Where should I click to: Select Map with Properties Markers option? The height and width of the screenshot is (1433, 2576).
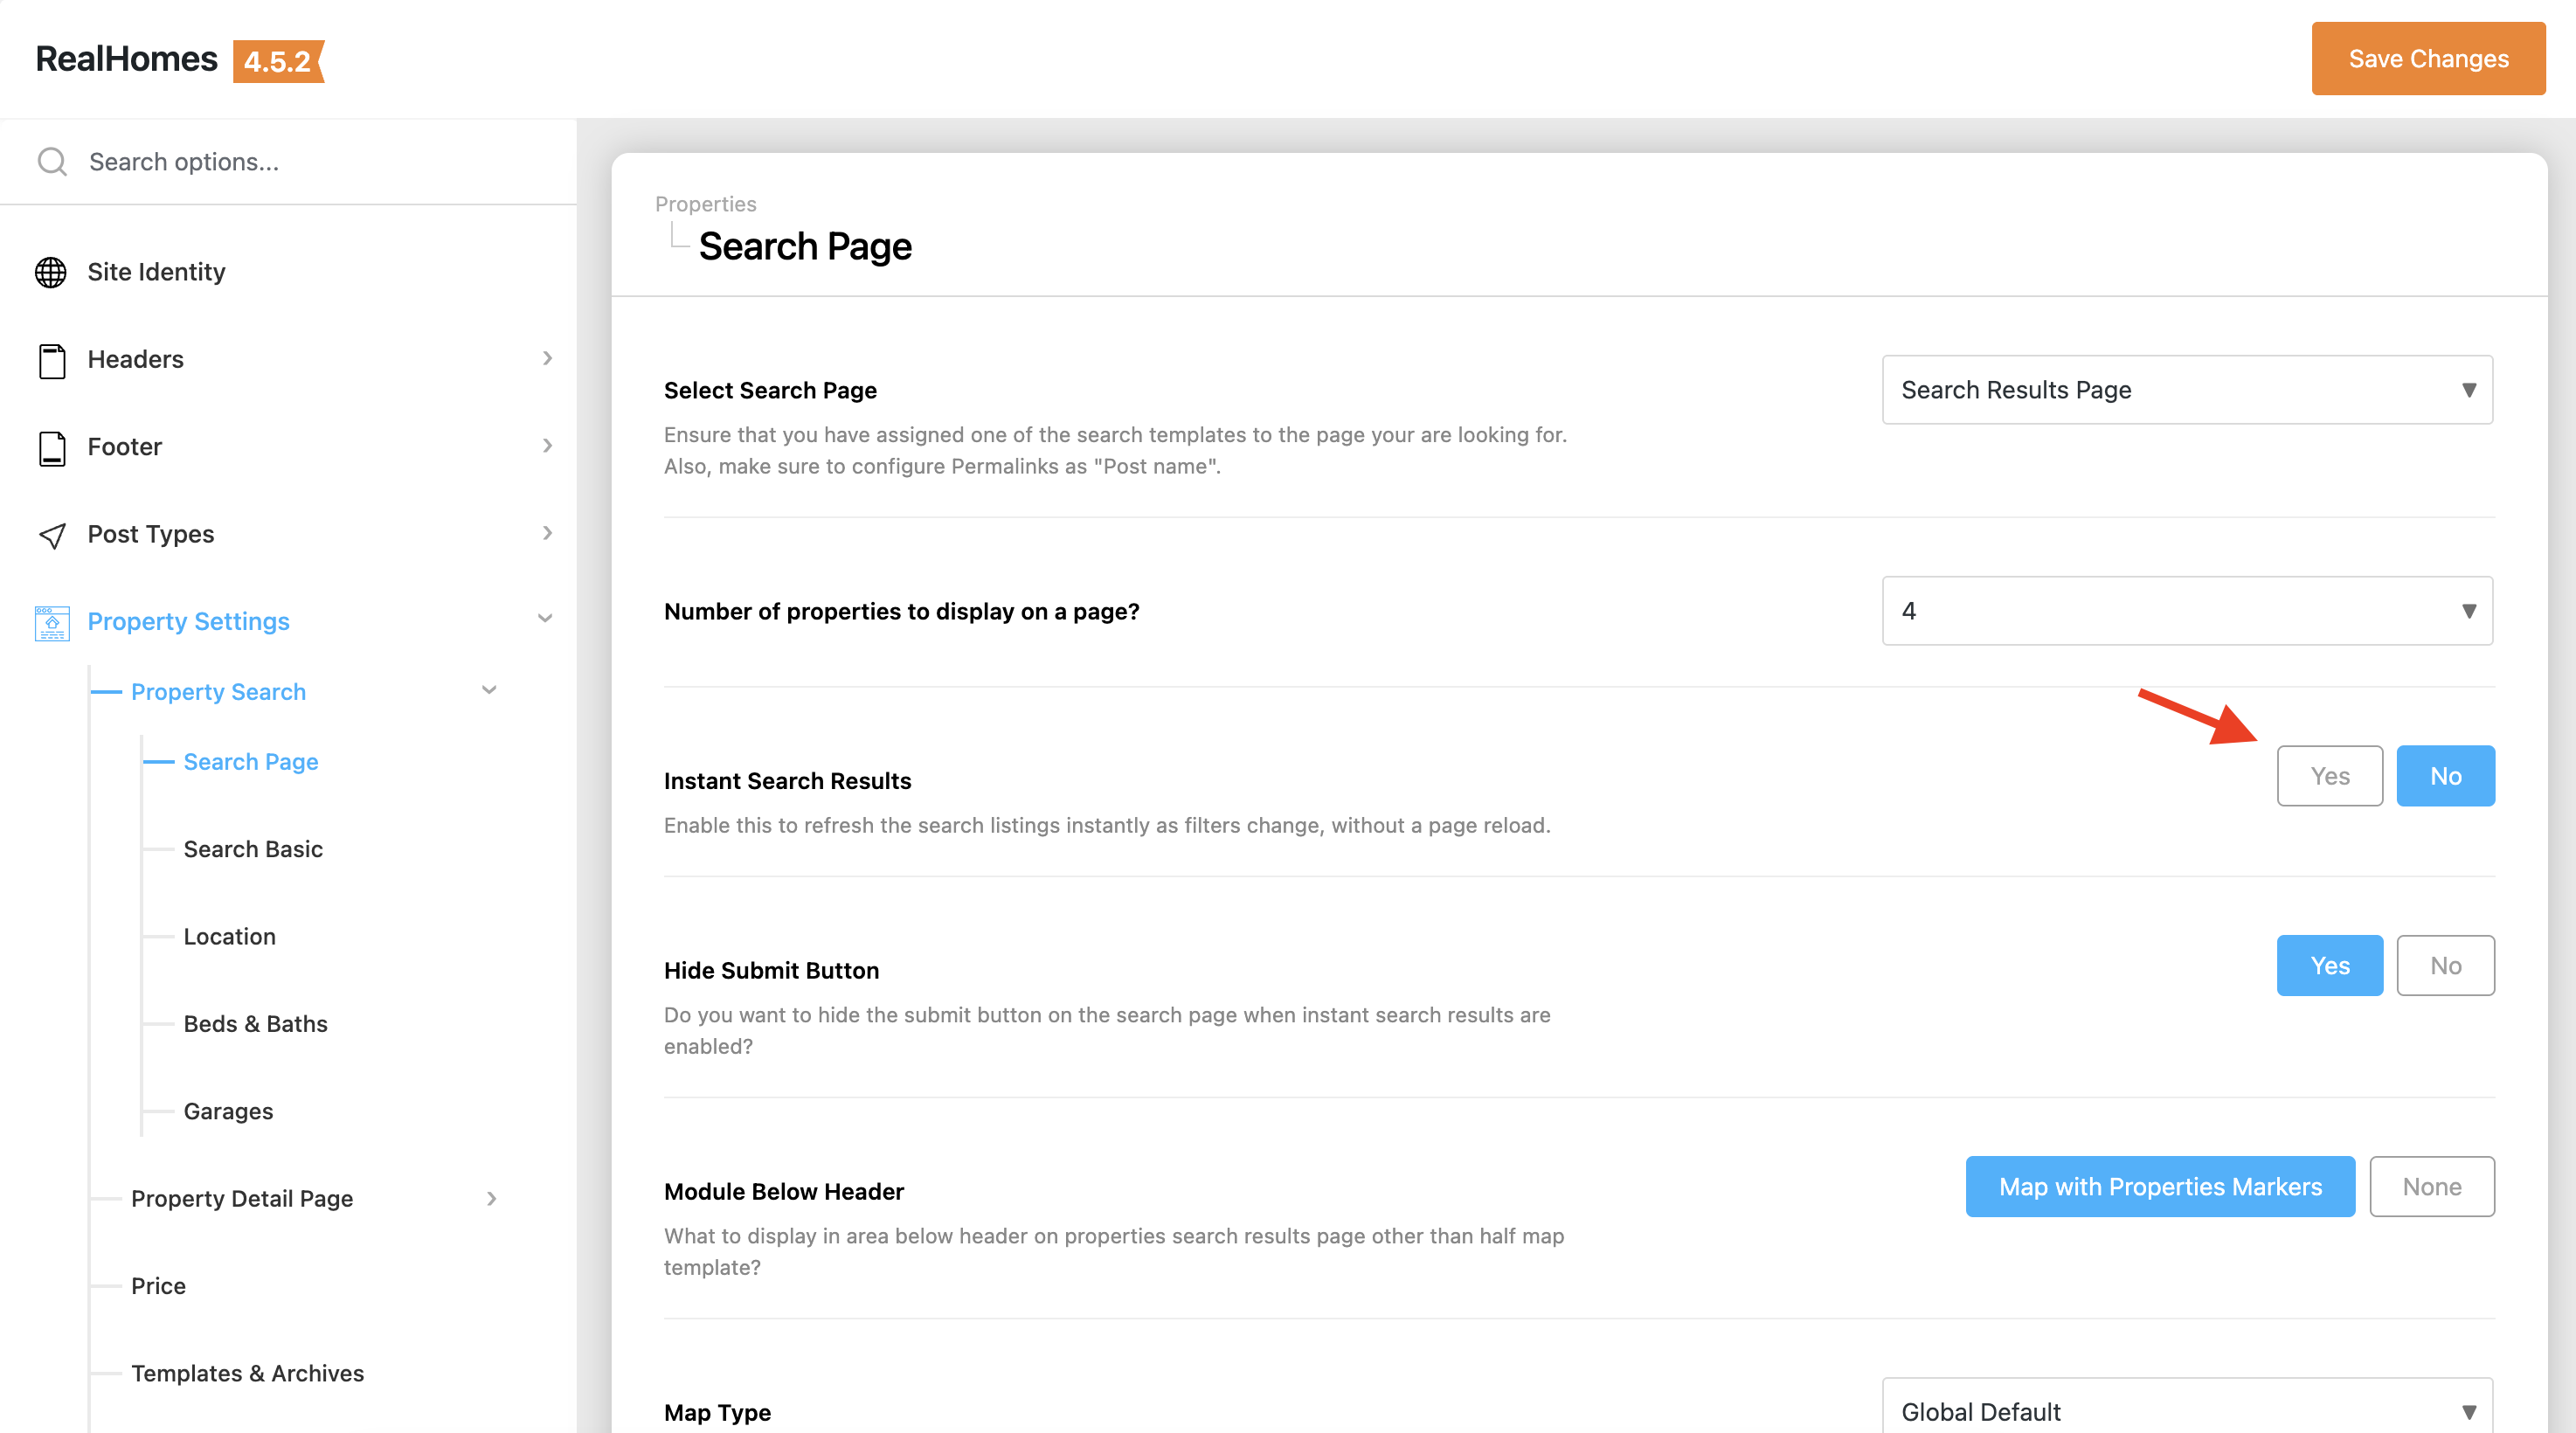click(2160, 1186)
